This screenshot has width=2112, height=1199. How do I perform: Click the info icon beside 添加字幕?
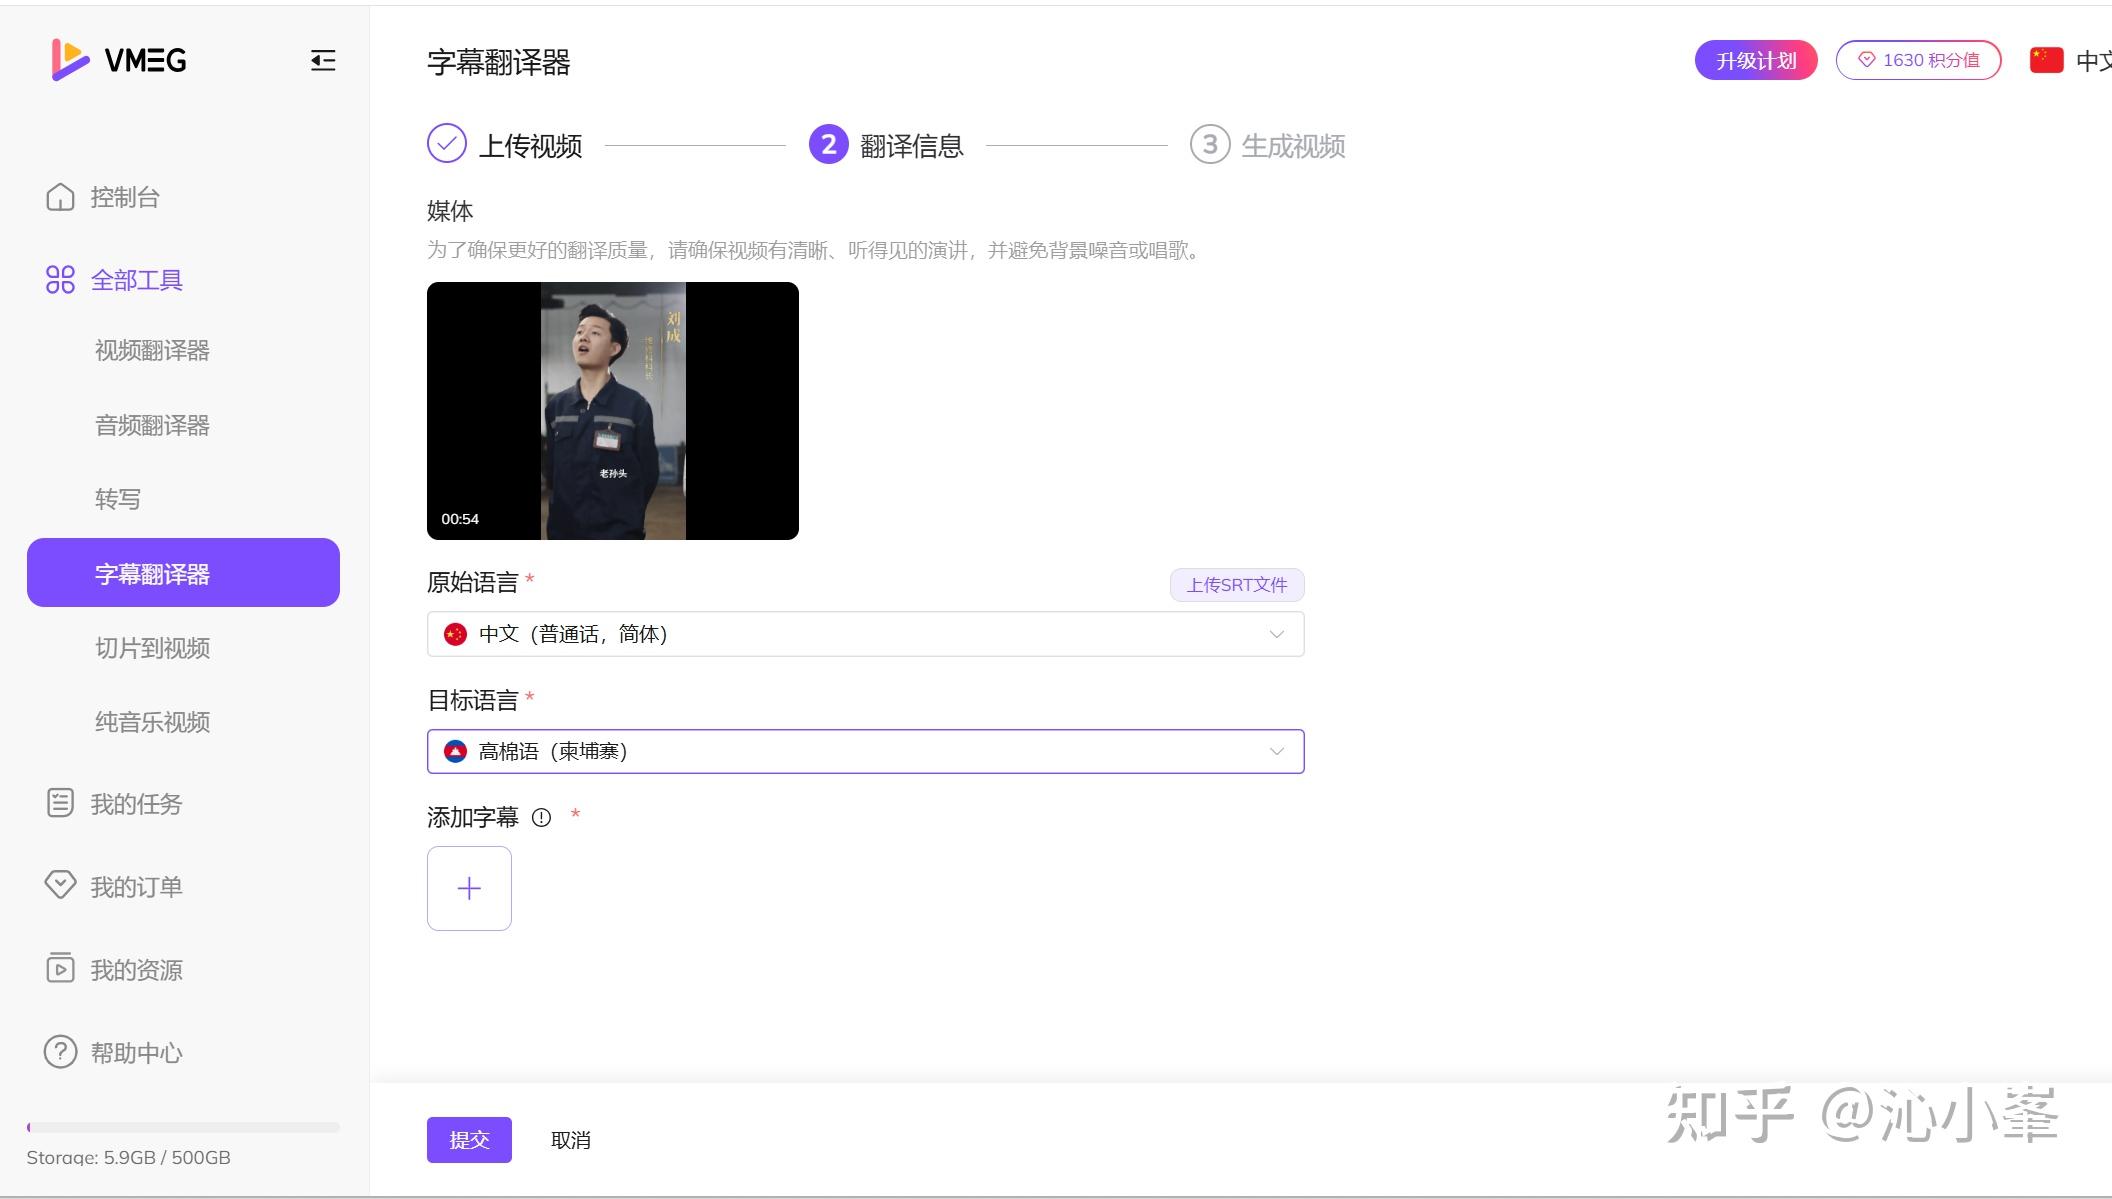coord(541,817)
